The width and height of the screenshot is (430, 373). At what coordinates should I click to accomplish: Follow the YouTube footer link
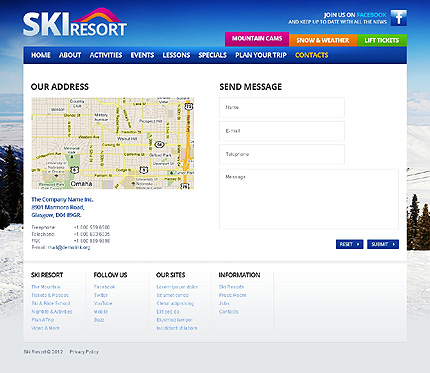103,303
